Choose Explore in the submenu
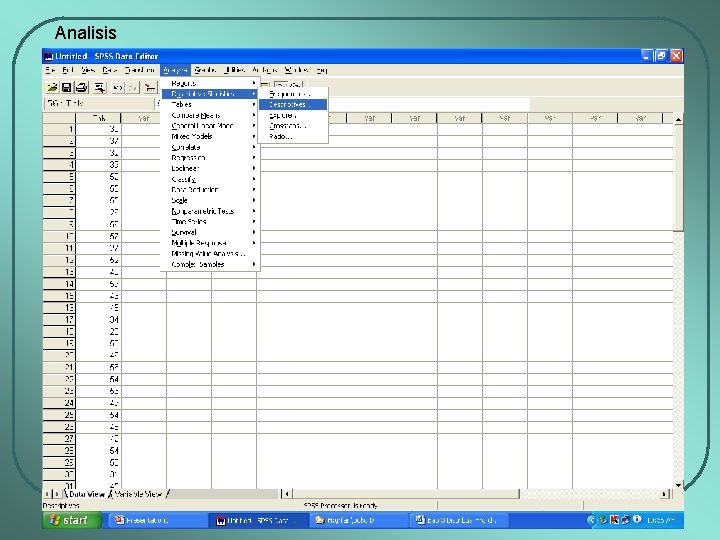This screenshot has height=540, width=720. 293,115
